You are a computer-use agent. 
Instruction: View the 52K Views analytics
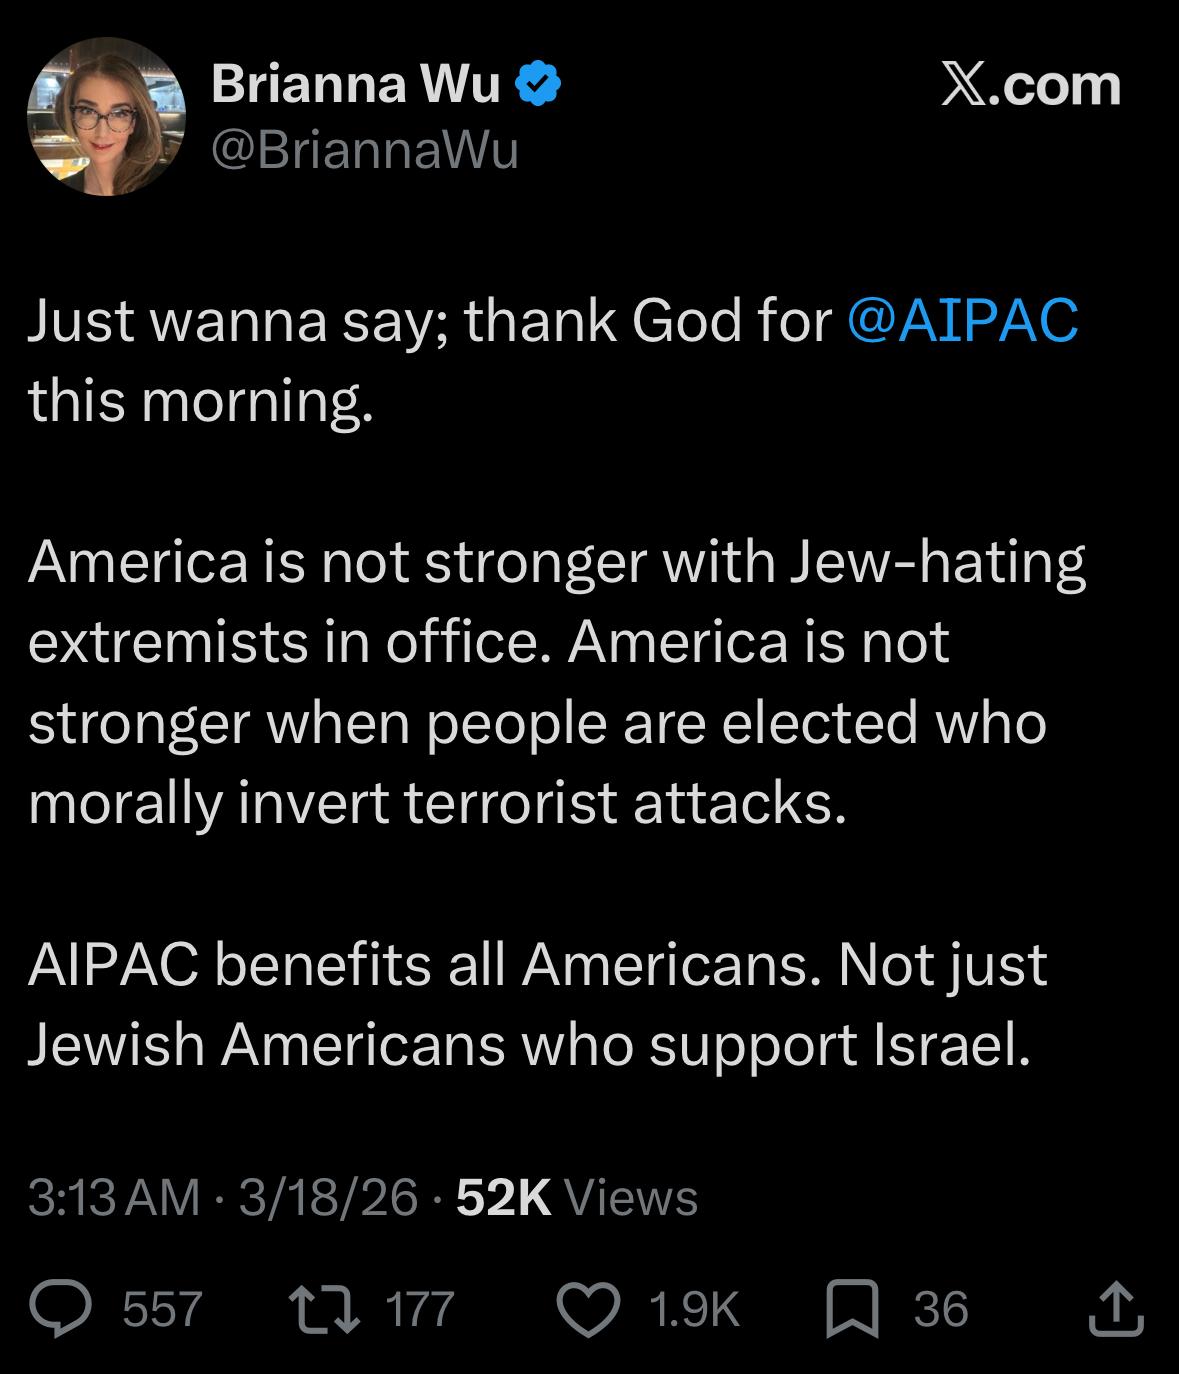(577, 1197)
